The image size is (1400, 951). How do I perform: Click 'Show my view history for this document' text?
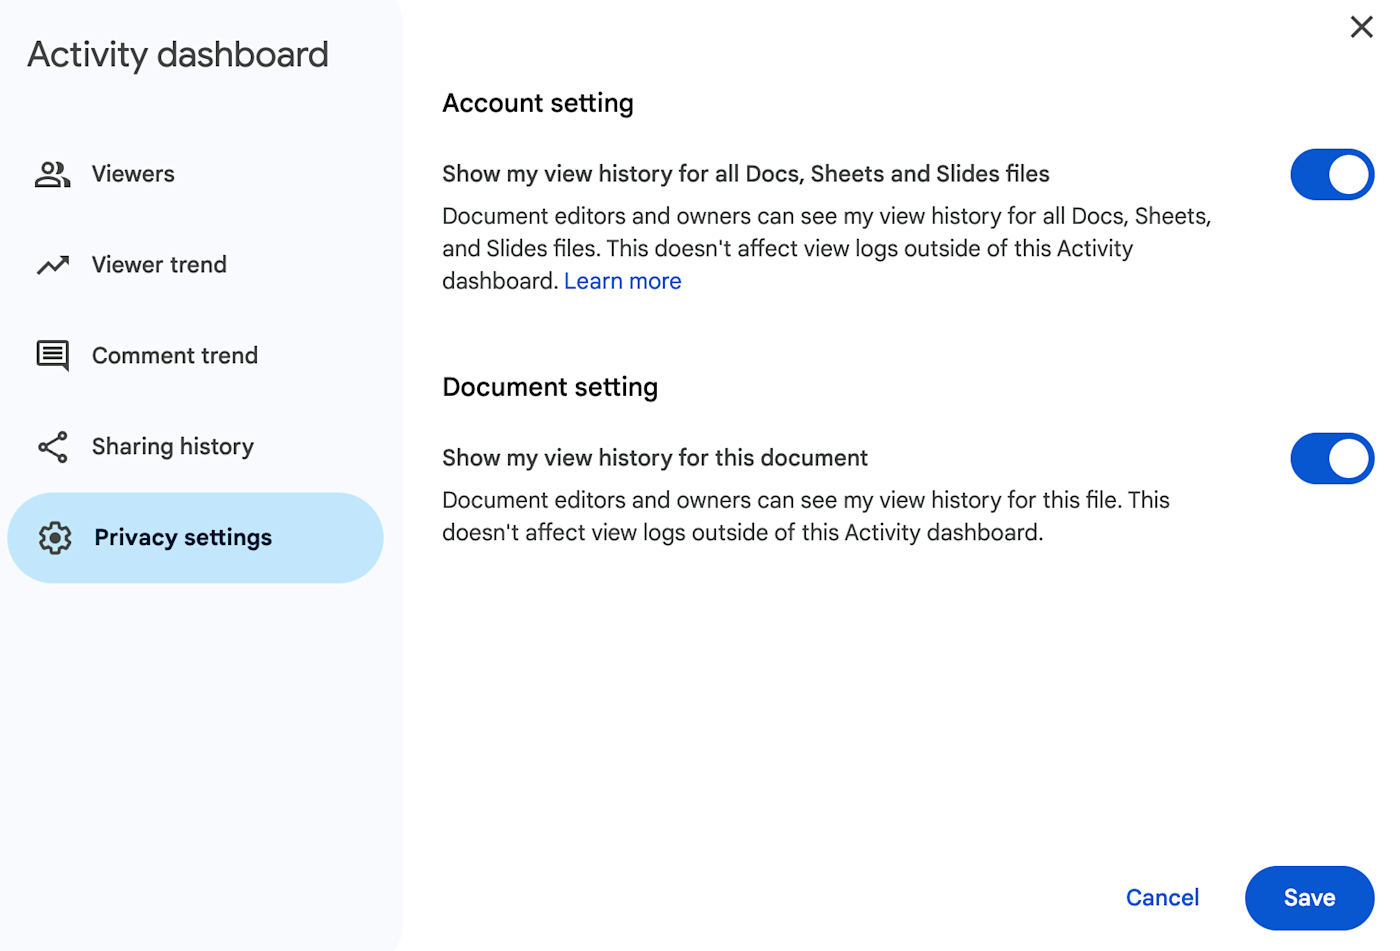coord(655,458)
